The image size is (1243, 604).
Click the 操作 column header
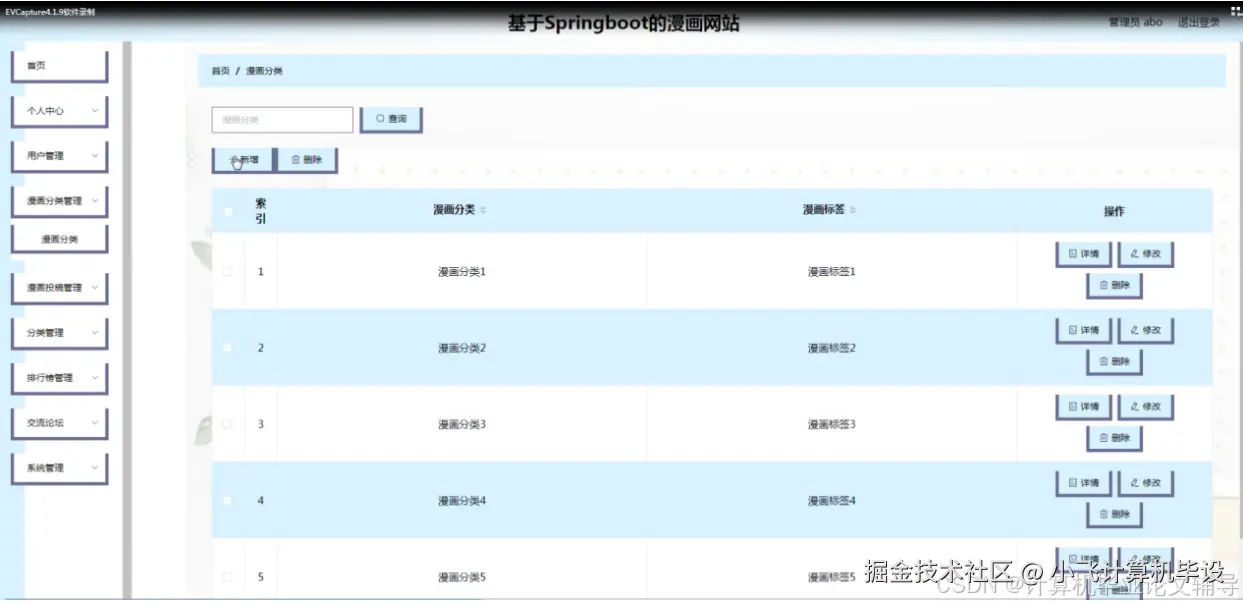tap(1114, 211)
